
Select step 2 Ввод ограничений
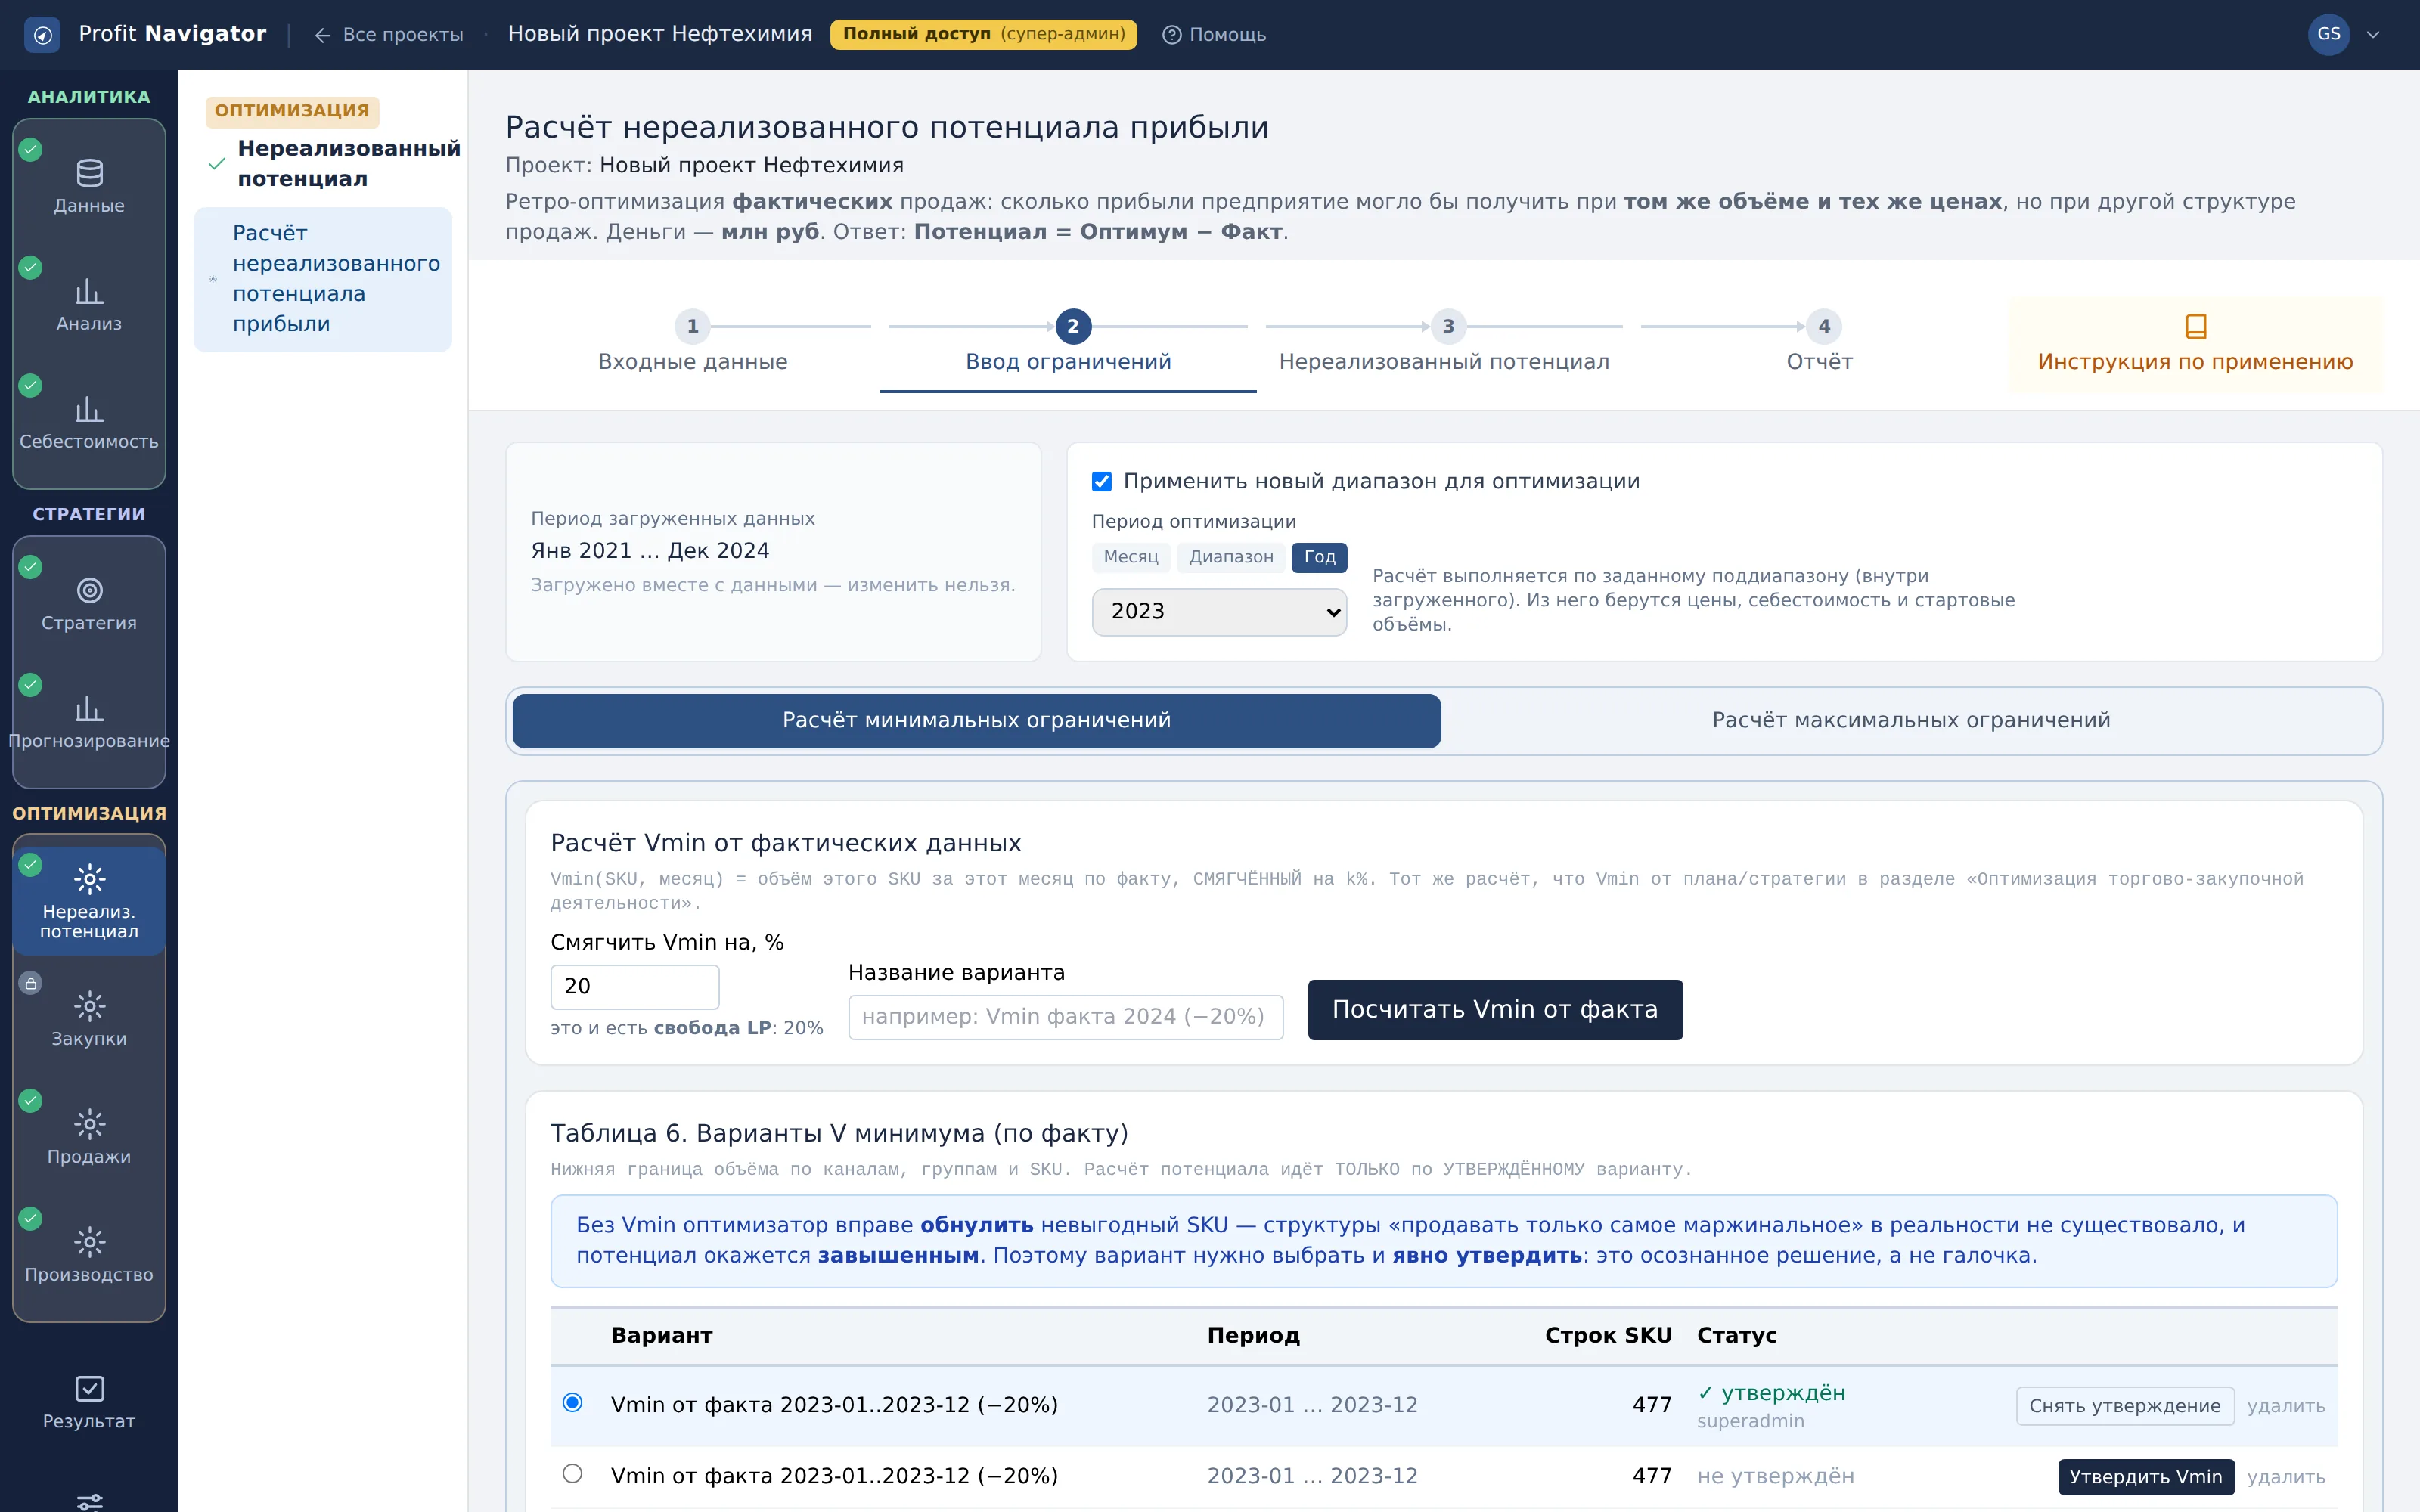(x=1068, y=343)
